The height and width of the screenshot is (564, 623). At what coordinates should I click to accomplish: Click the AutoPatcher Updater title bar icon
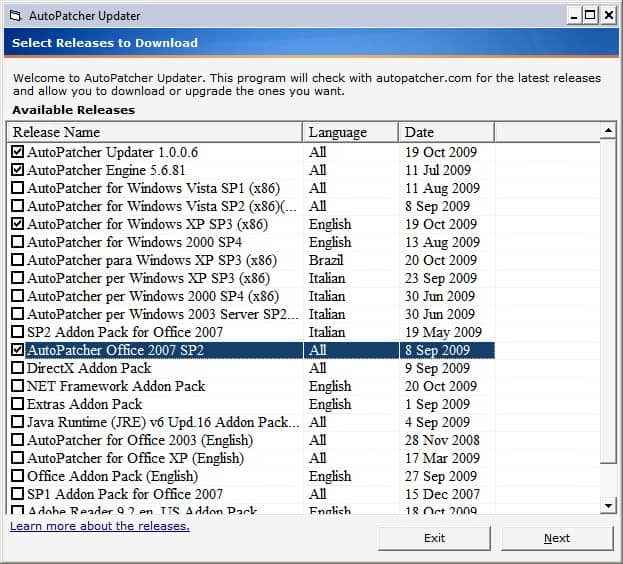tap(14, 16)
